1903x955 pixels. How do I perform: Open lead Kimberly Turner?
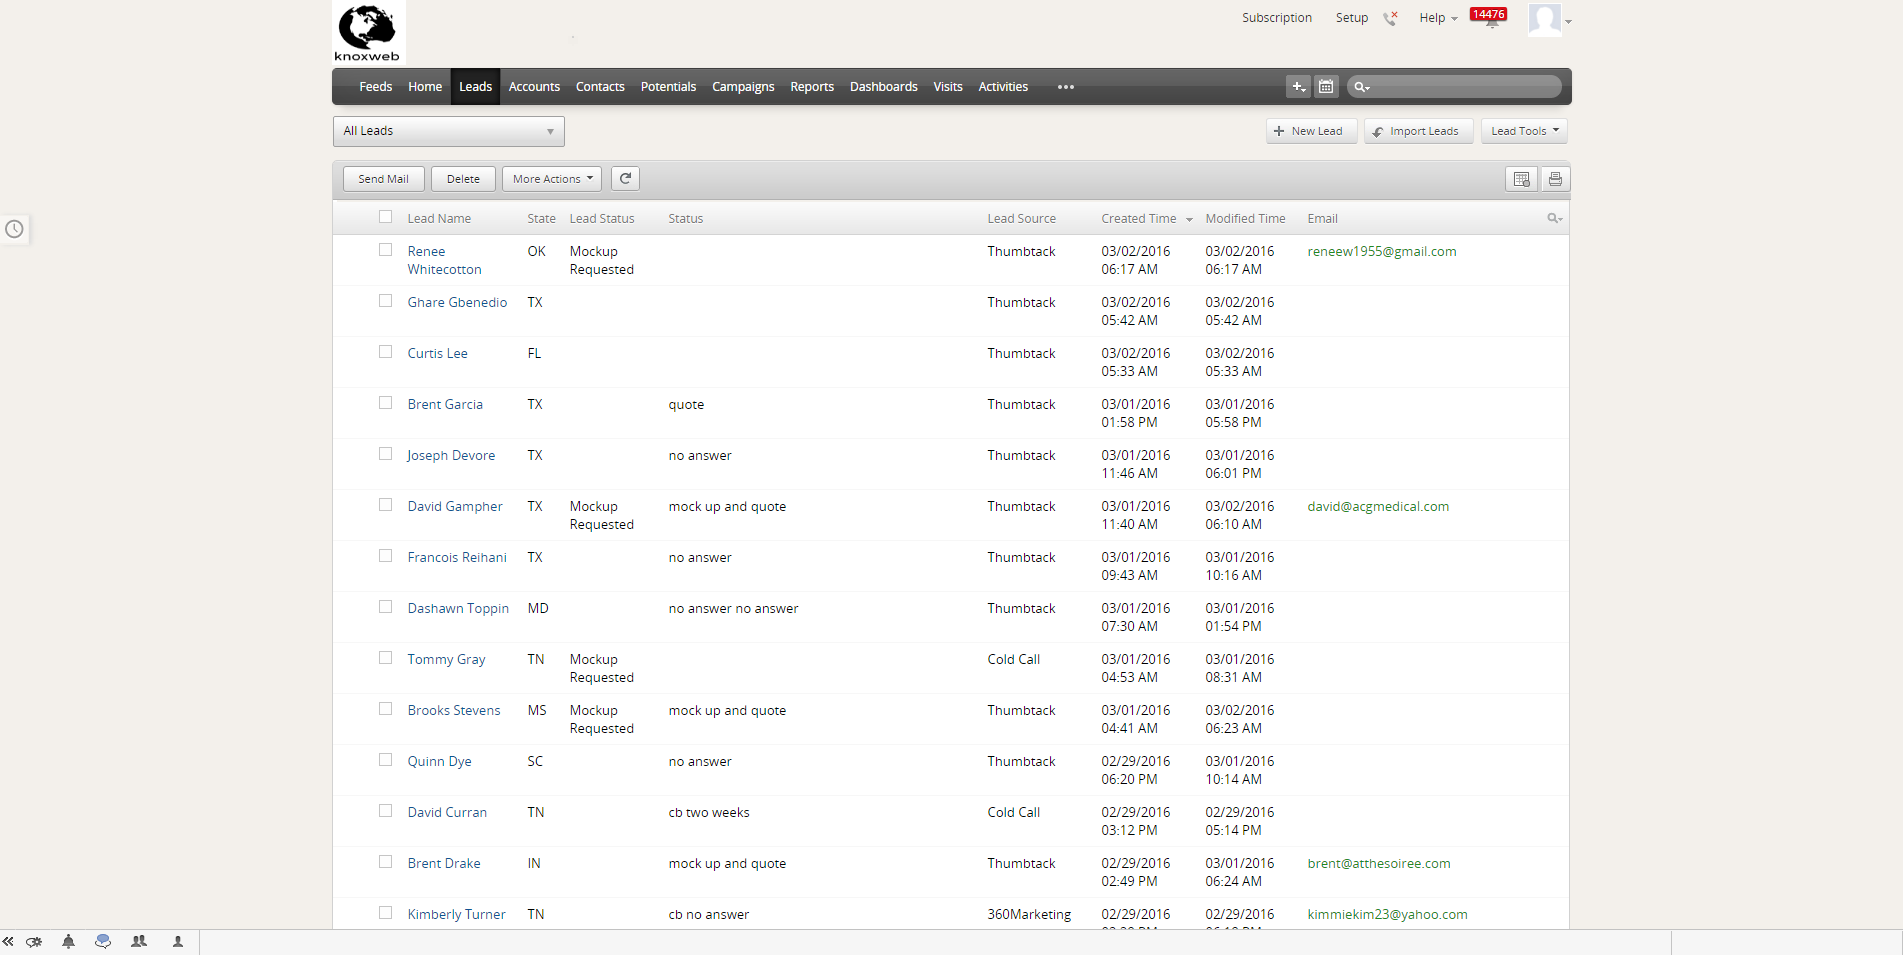pos(456,914)
